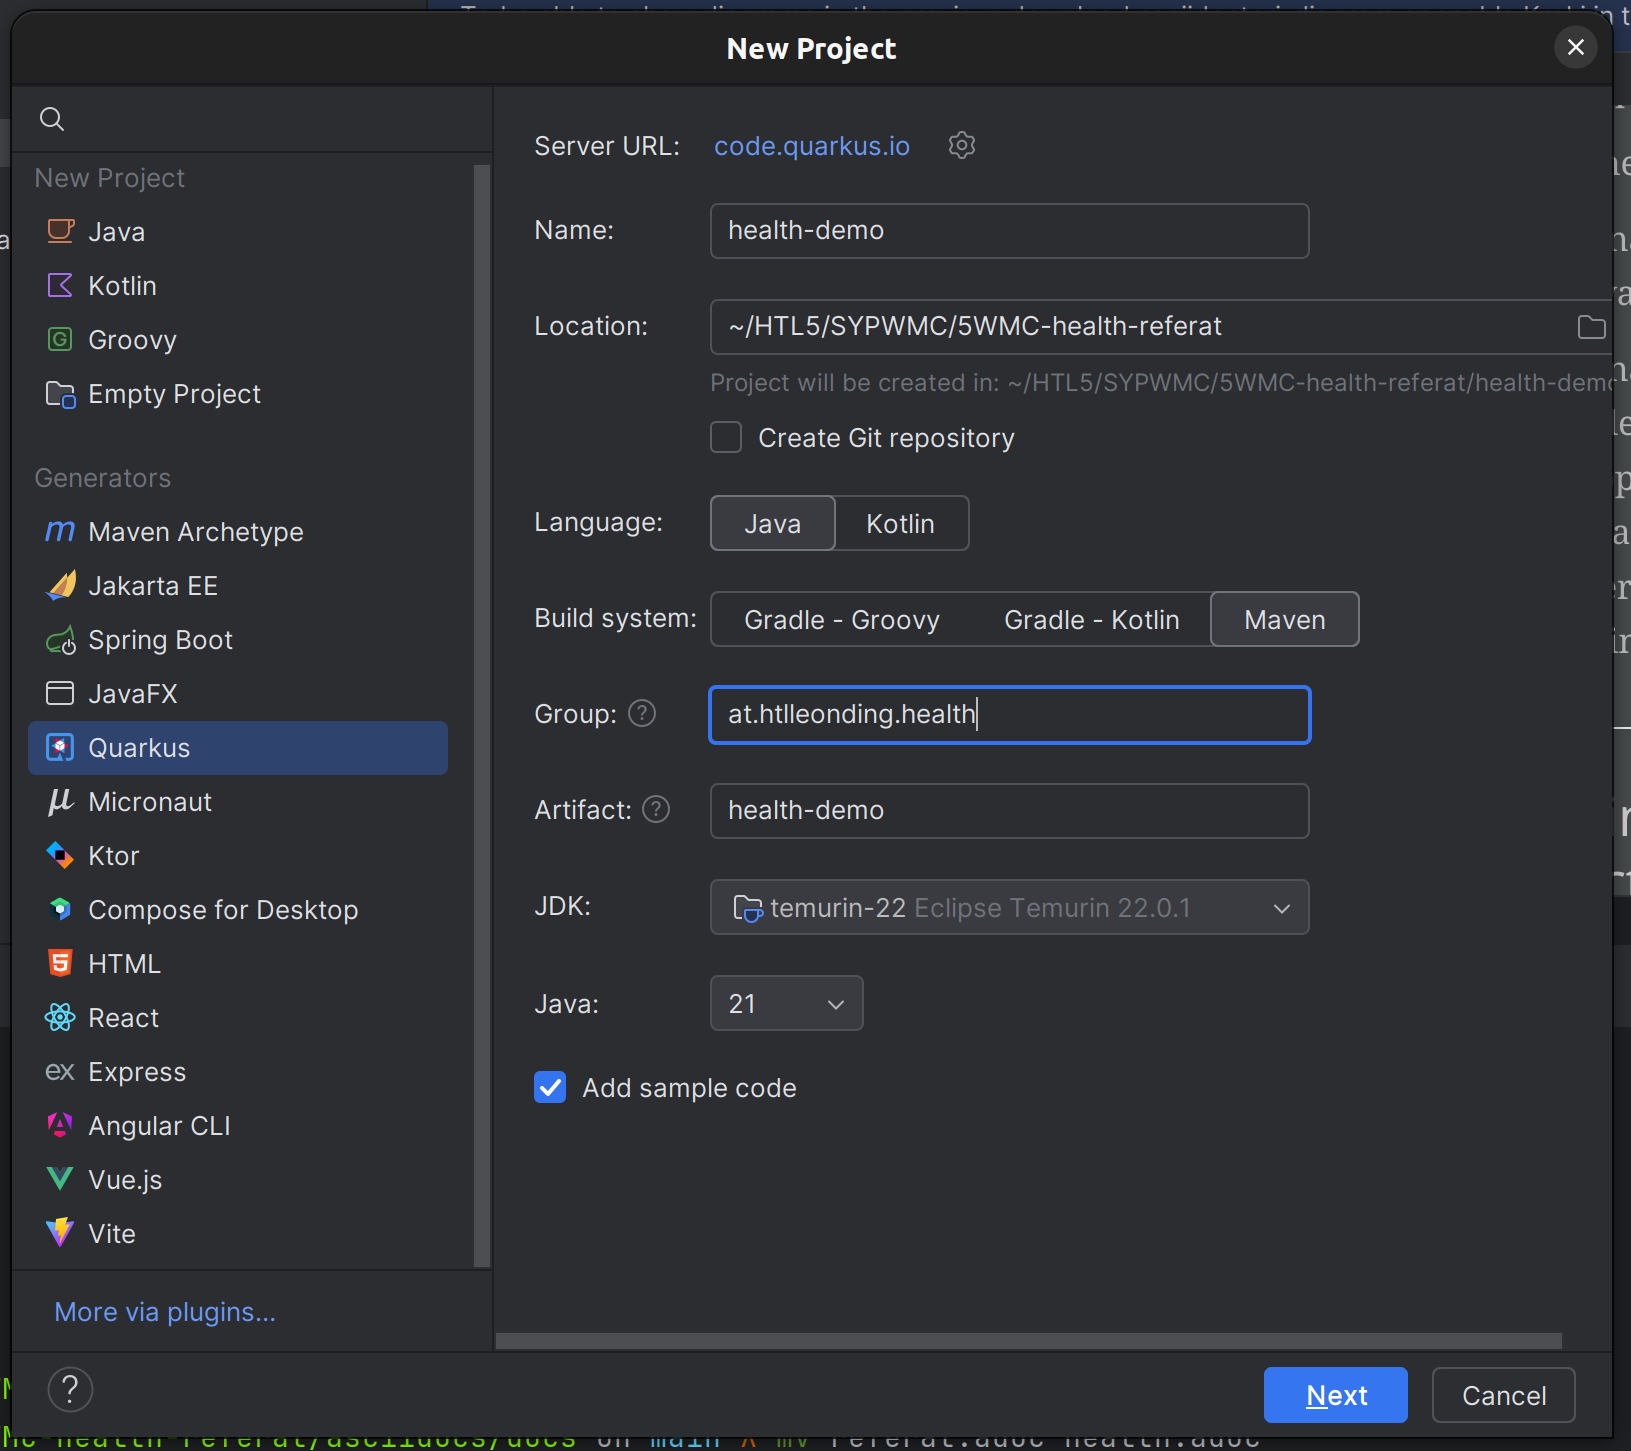Open help with the question mark button
The width and height of the screenshot is (1631, 1451).
pos(70,1389)
